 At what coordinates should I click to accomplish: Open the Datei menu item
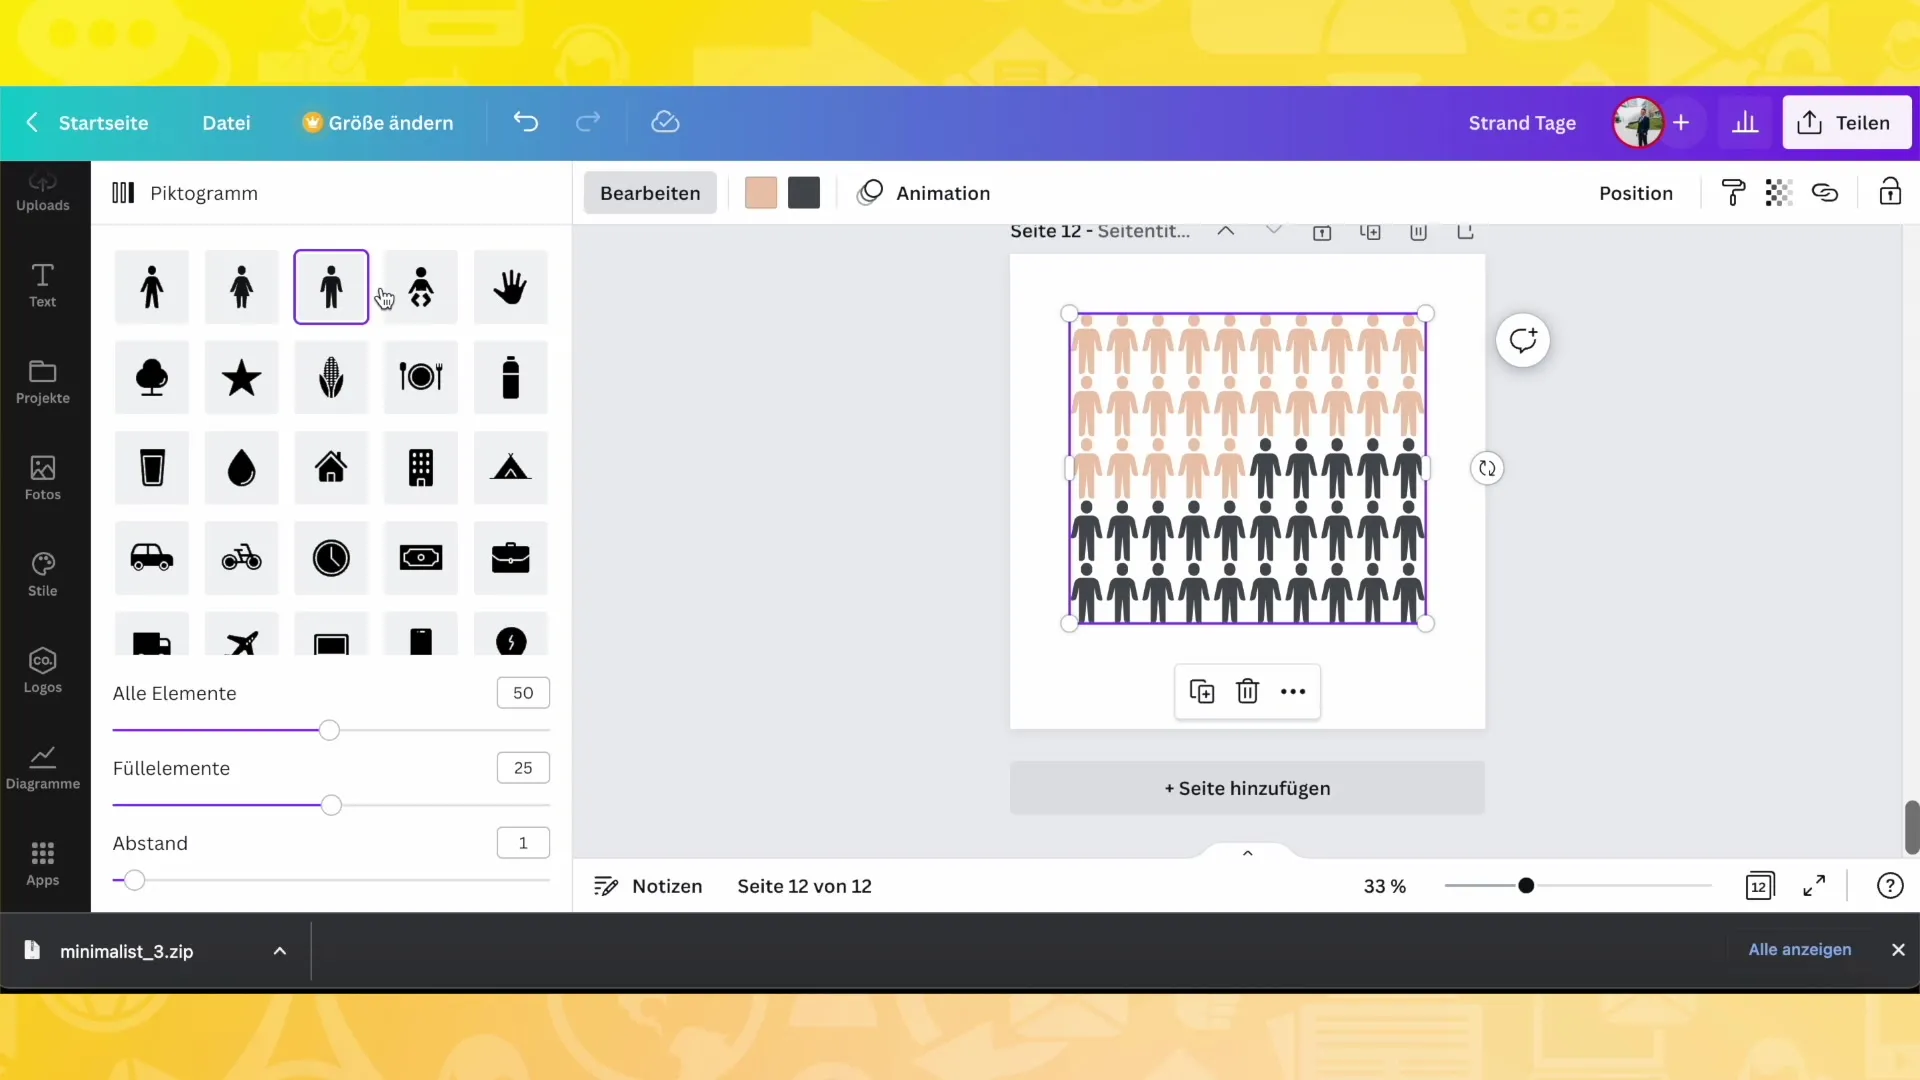coord(225,123)
